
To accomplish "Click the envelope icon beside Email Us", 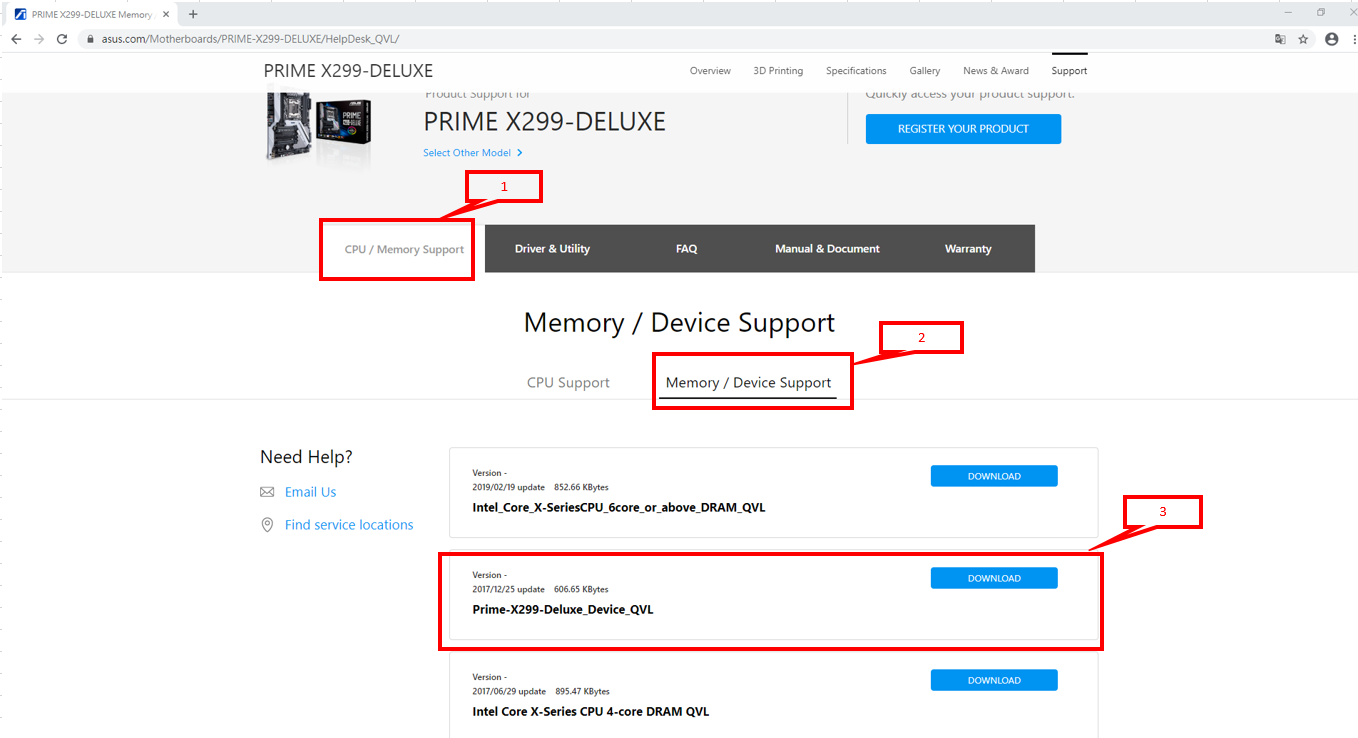I will click(267, 492).
